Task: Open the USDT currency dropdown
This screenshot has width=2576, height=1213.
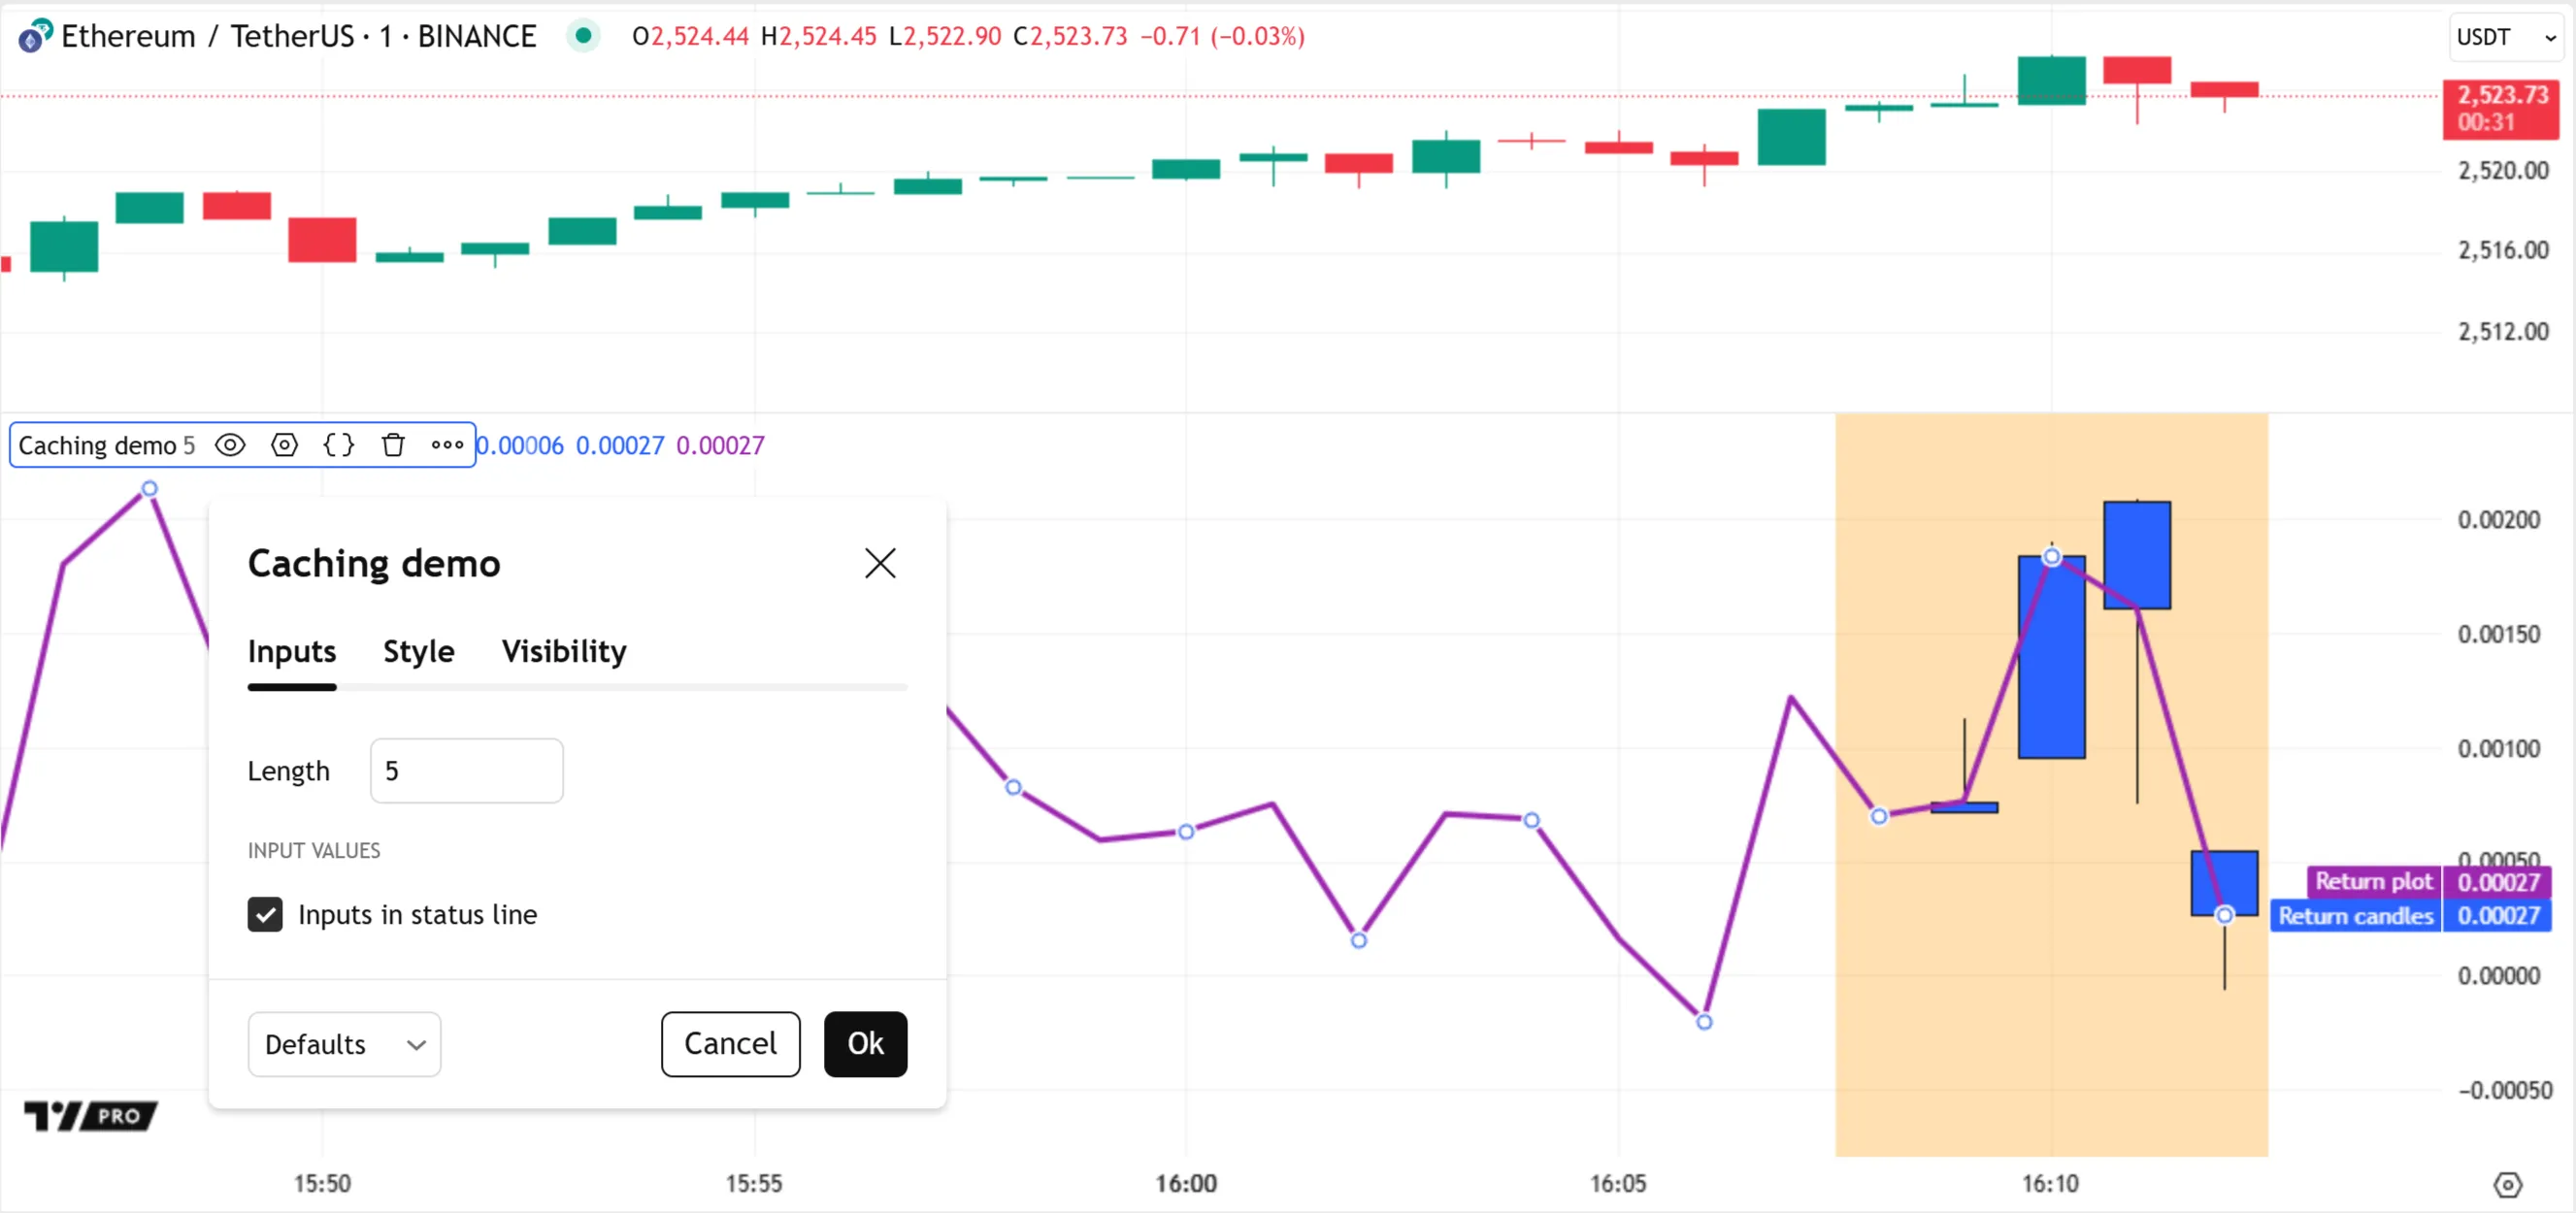Action: [x=2506, y=37]
